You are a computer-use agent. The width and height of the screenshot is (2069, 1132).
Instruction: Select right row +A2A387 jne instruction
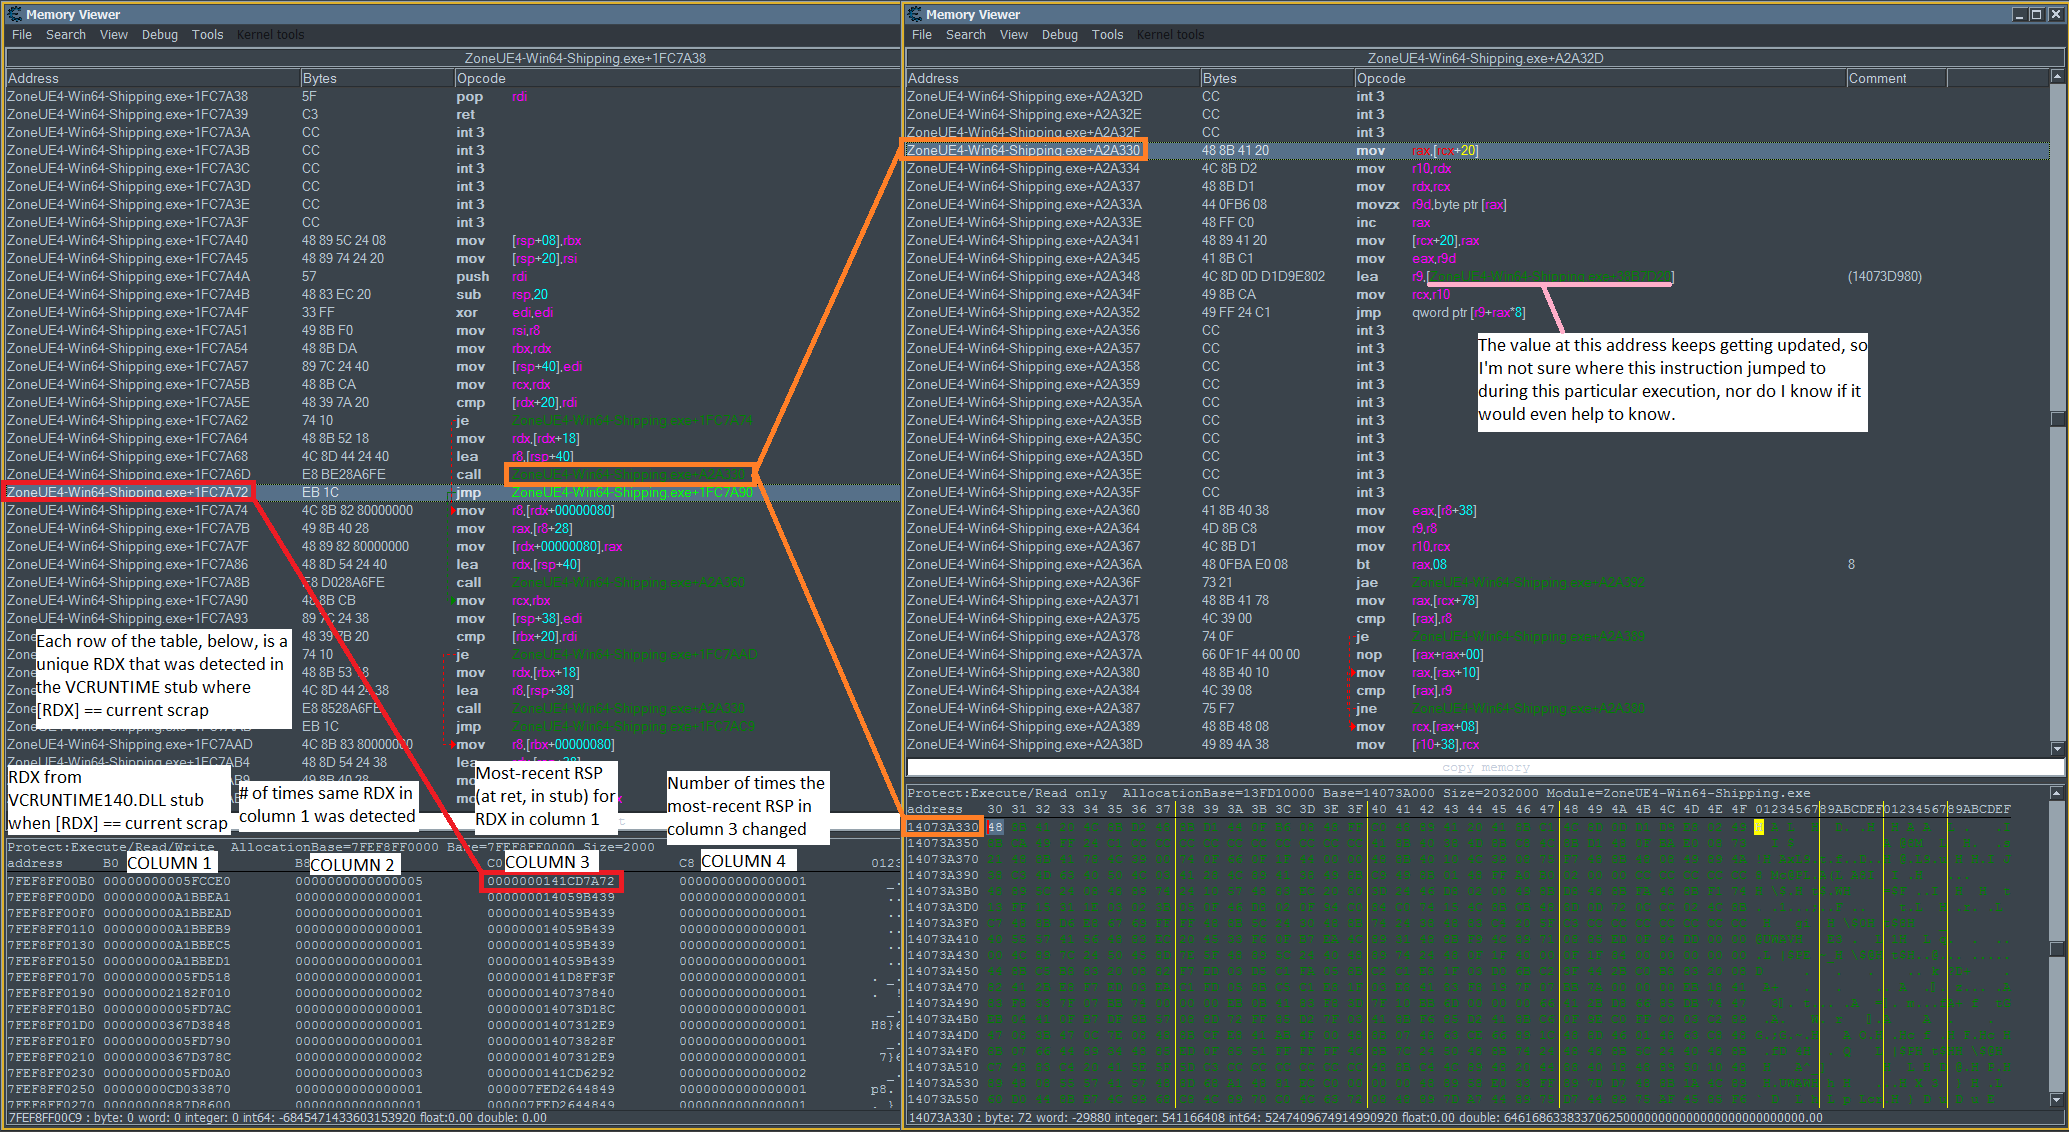point(1477,708)
